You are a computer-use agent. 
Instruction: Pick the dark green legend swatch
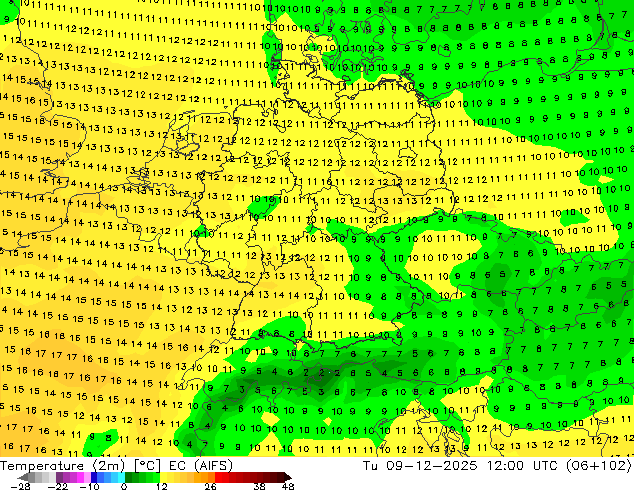[129, 477]
